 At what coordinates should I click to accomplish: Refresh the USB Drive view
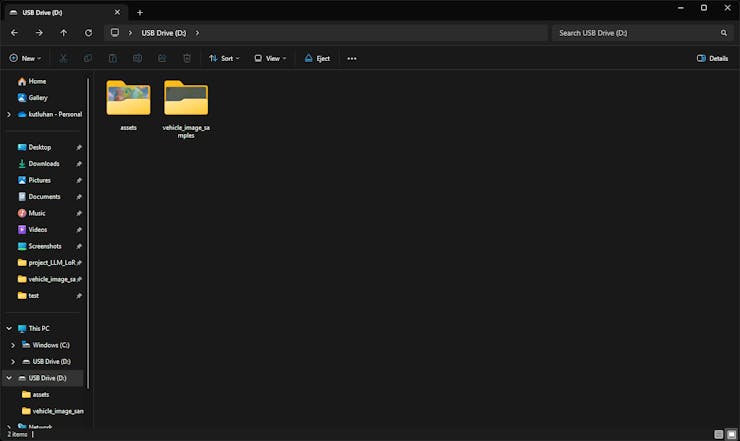pos(88,33)
